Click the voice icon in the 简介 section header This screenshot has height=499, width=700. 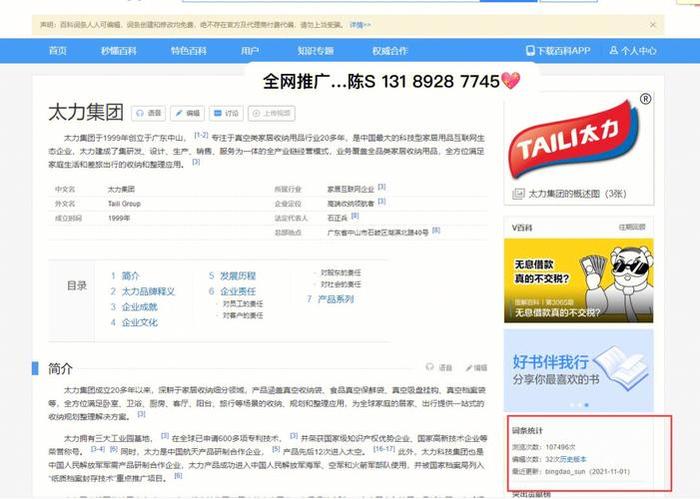coord(429,367)
